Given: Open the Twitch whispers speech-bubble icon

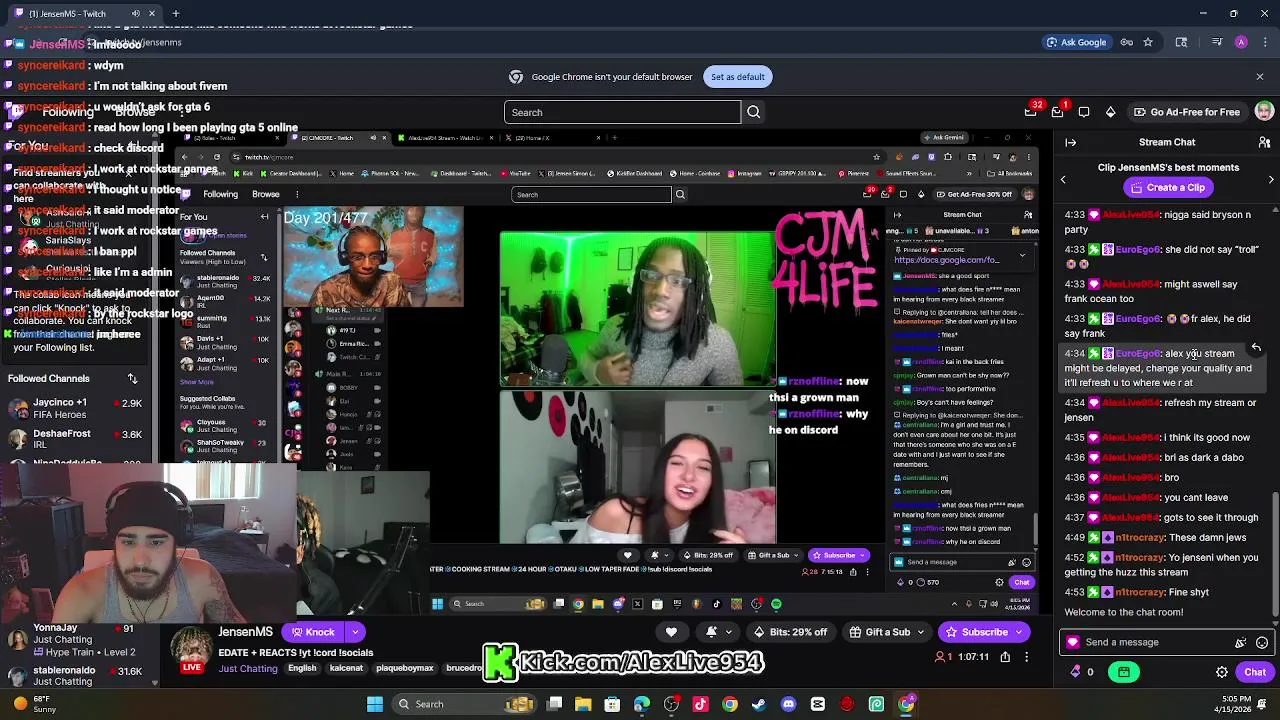Looking at the screenshot, I should [1084, 112].
